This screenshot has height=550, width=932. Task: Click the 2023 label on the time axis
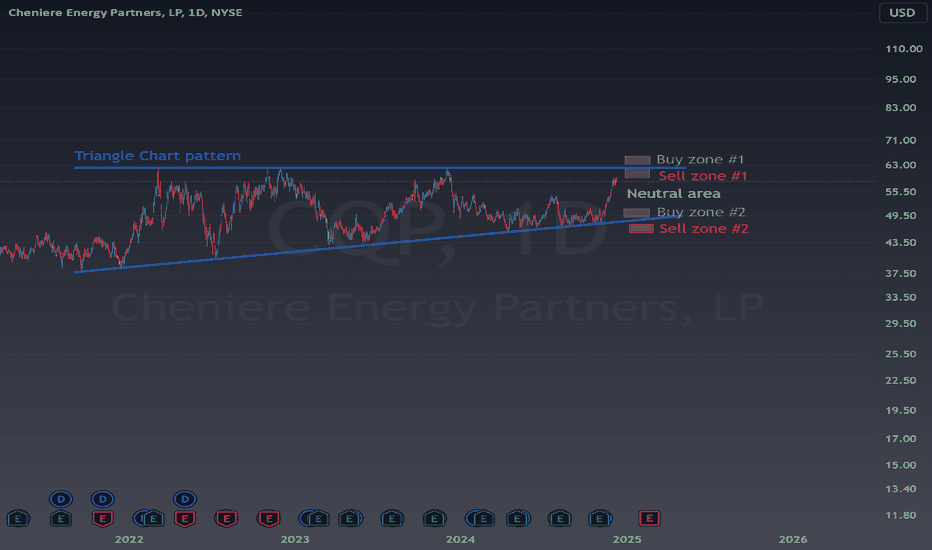click(295, 539)
